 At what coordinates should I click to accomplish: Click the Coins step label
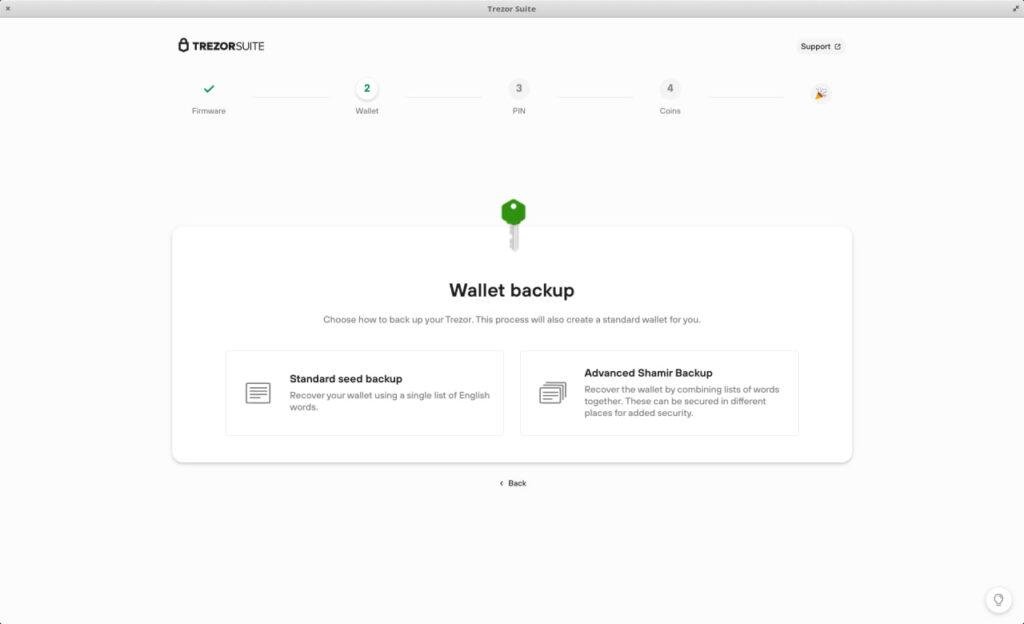[x=670, y=111]
